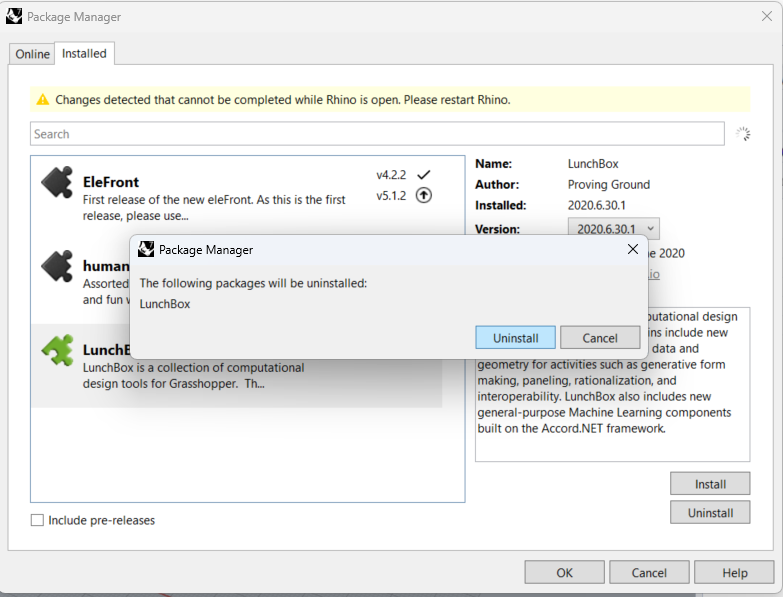
Task: Open Help from the bottom buttons
Action: click(x=734, y=573)
